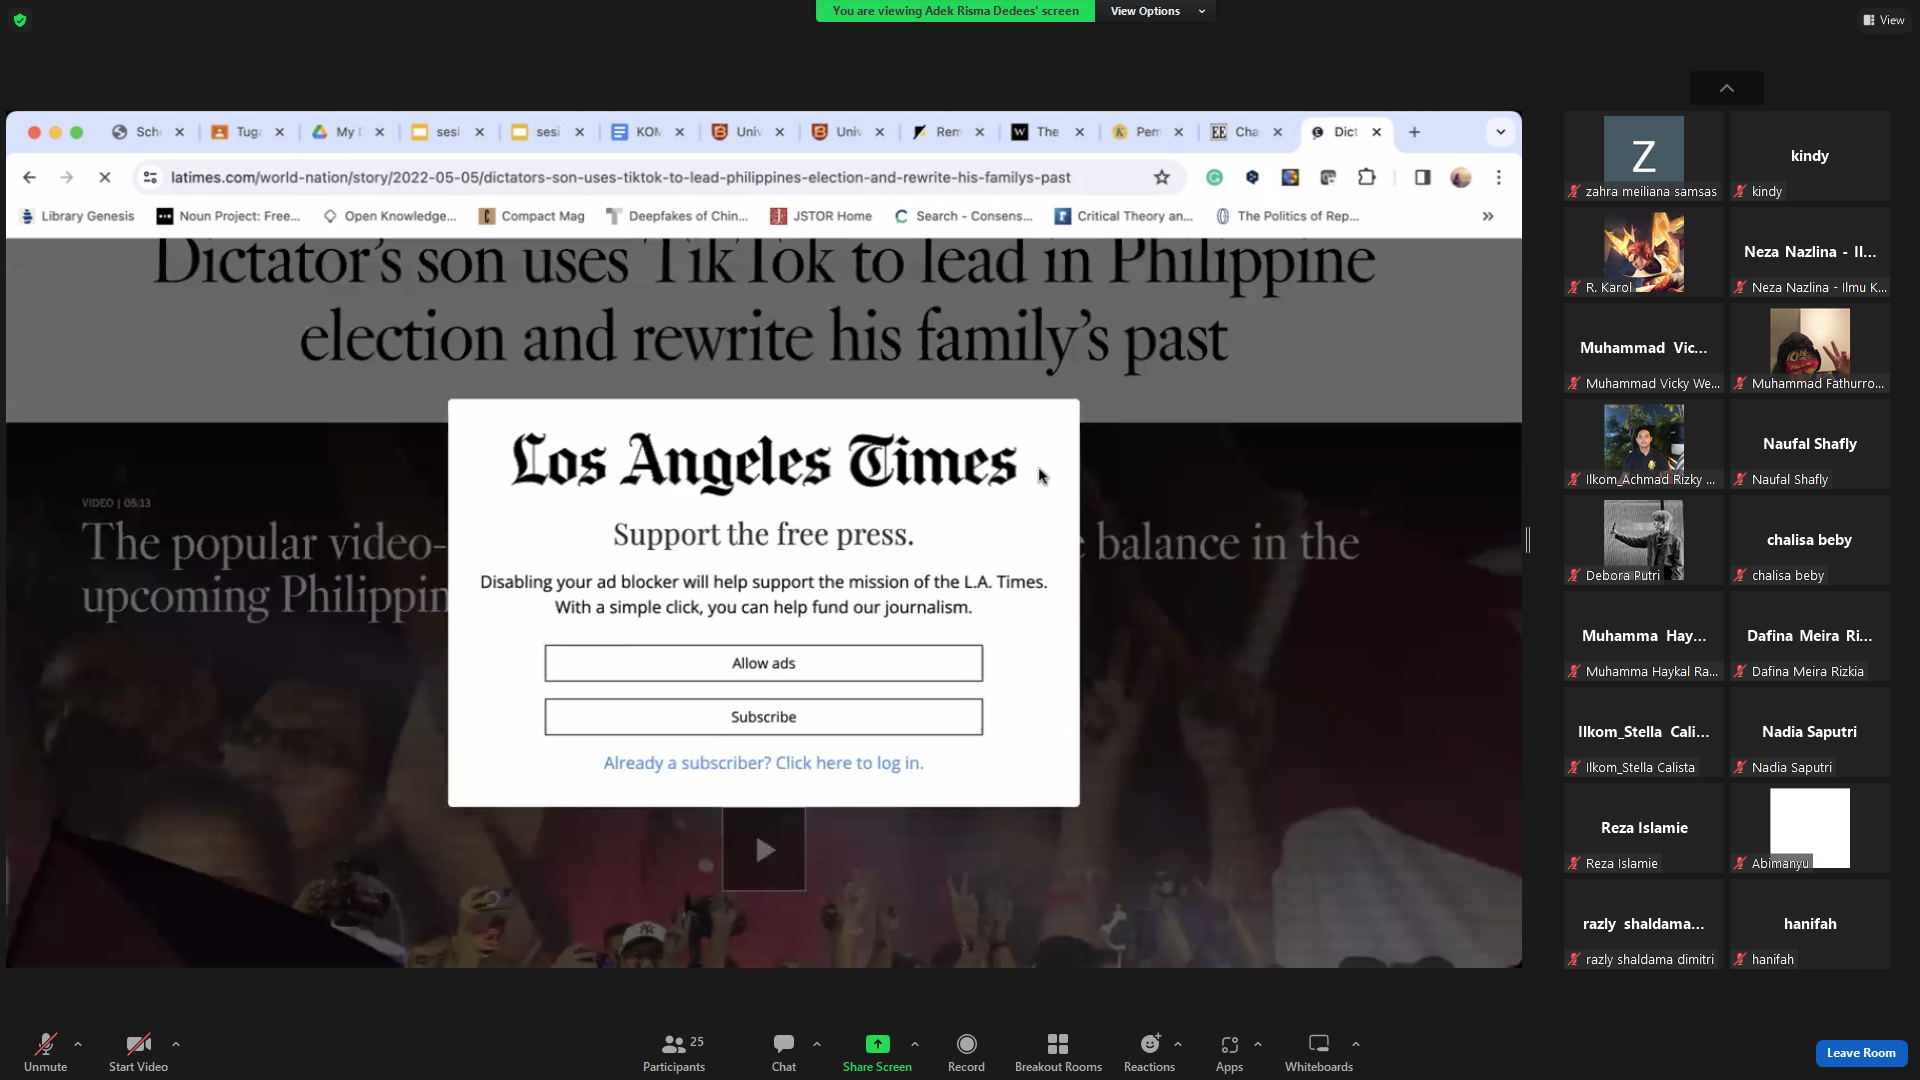Switch to the 'Sch' tab
Image resolution: width=1920 pixels, height=1080 pixels.
click(x=147, y=132)
